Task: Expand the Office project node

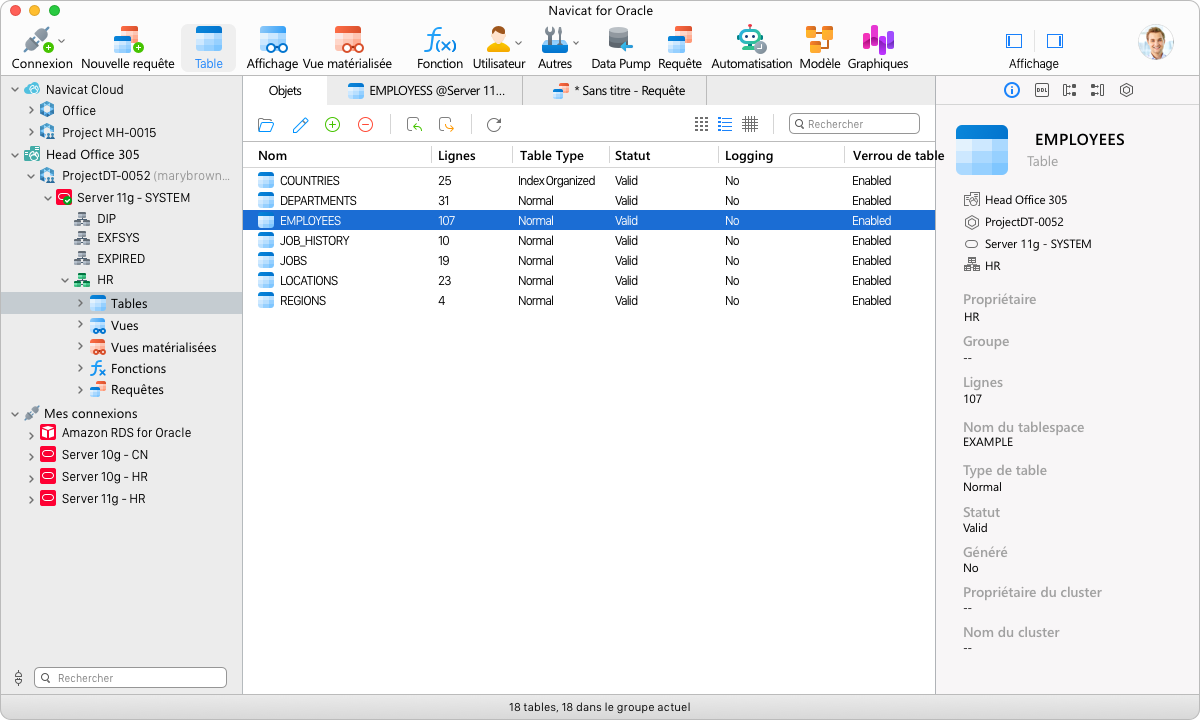Action: 31,111
